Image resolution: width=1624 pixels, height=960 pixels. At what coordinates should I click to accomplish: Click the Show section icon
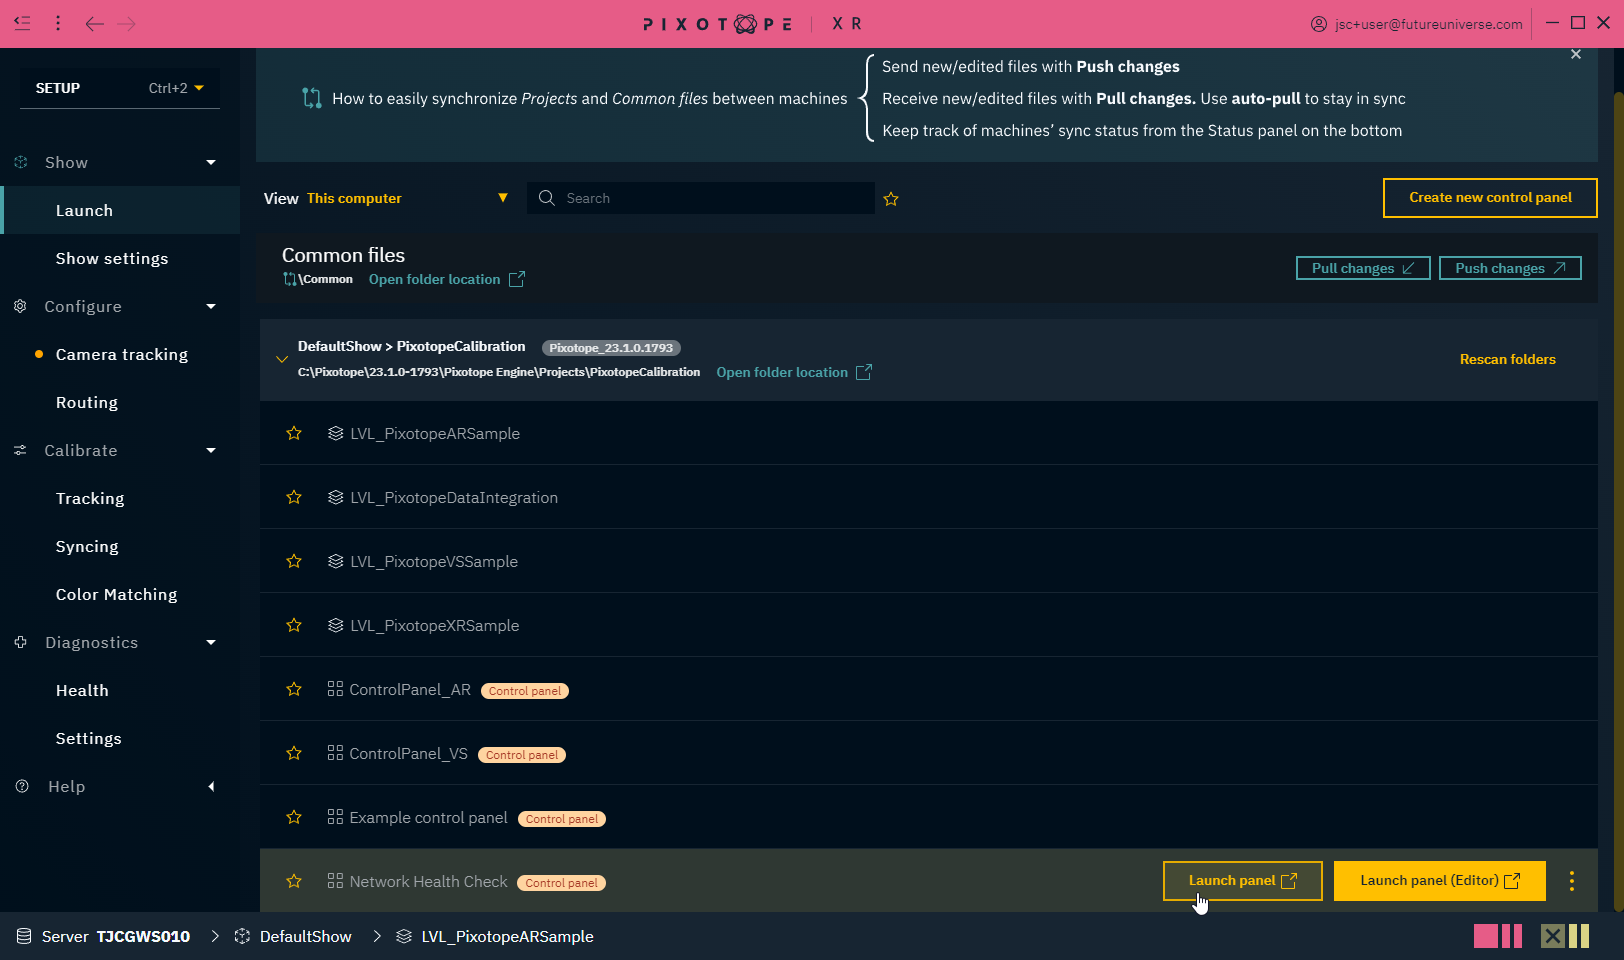21,162
